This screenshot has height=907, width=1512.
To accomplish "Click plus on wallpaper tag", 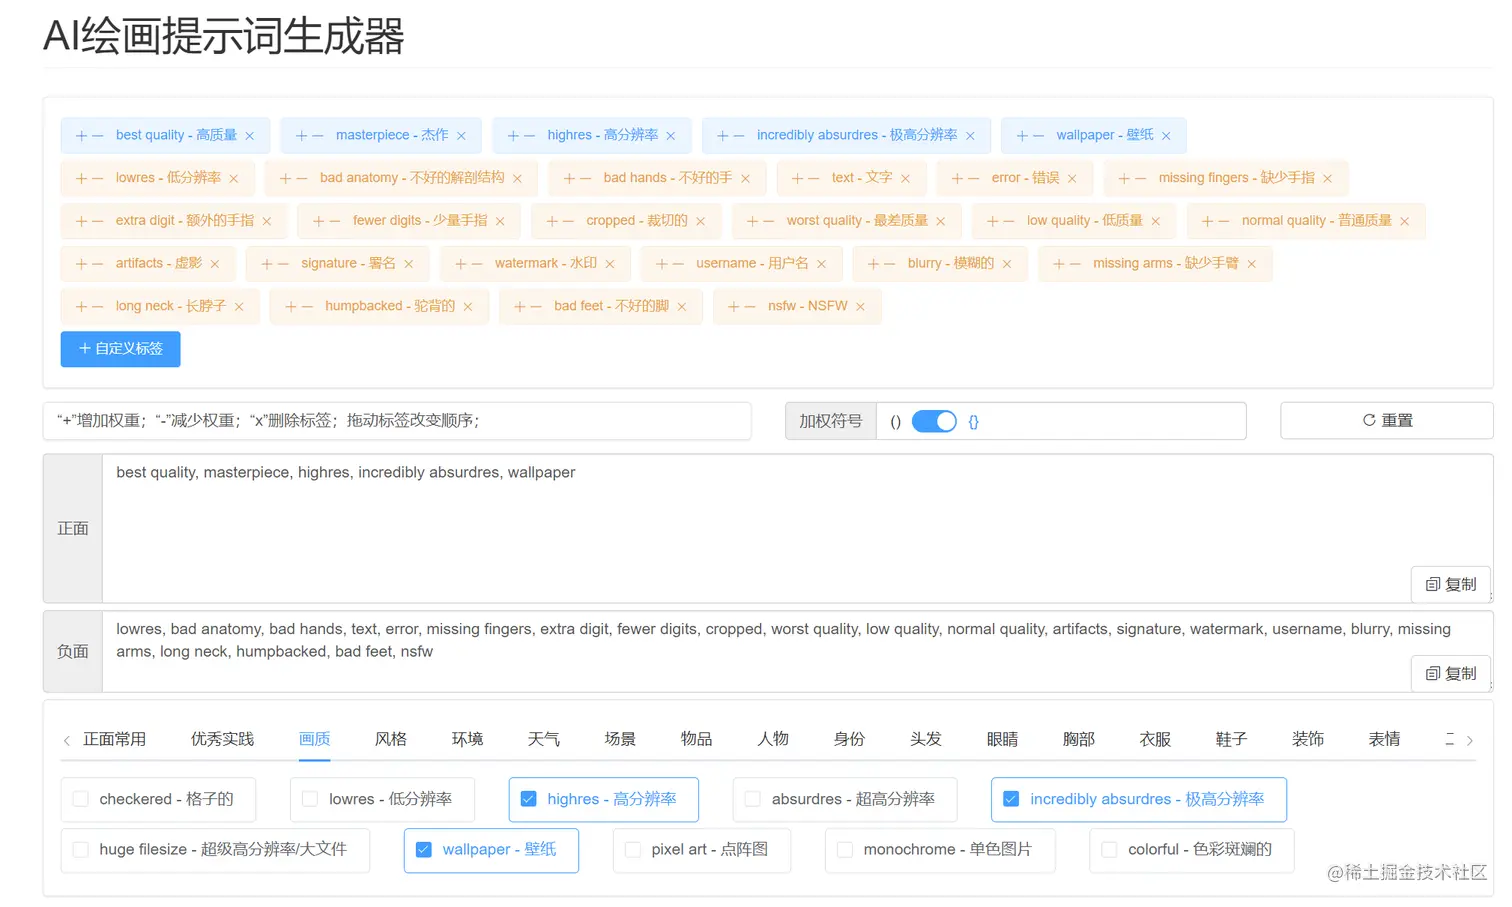I will click(1022, 136).
